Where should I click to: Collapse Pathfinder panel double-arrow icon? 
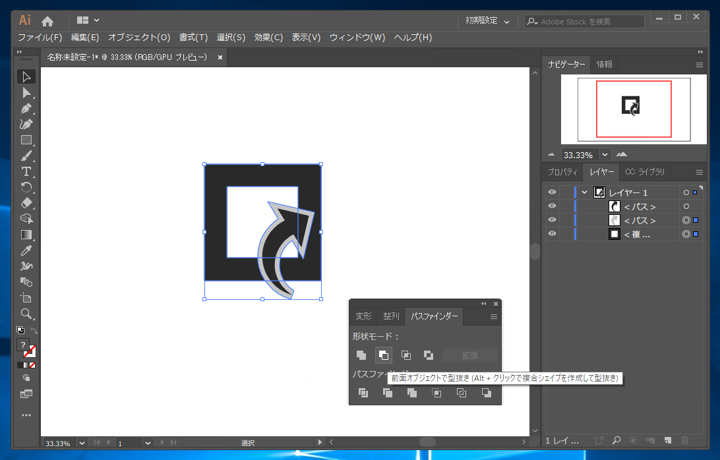[484, 303]
